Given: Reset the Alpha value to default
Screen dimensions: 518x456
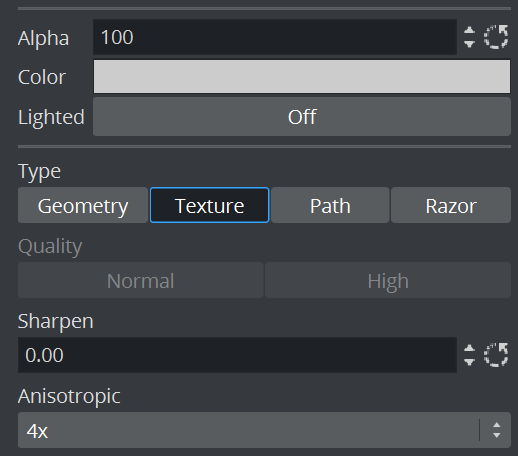Looking at the screenshot, I should point(496,37).
